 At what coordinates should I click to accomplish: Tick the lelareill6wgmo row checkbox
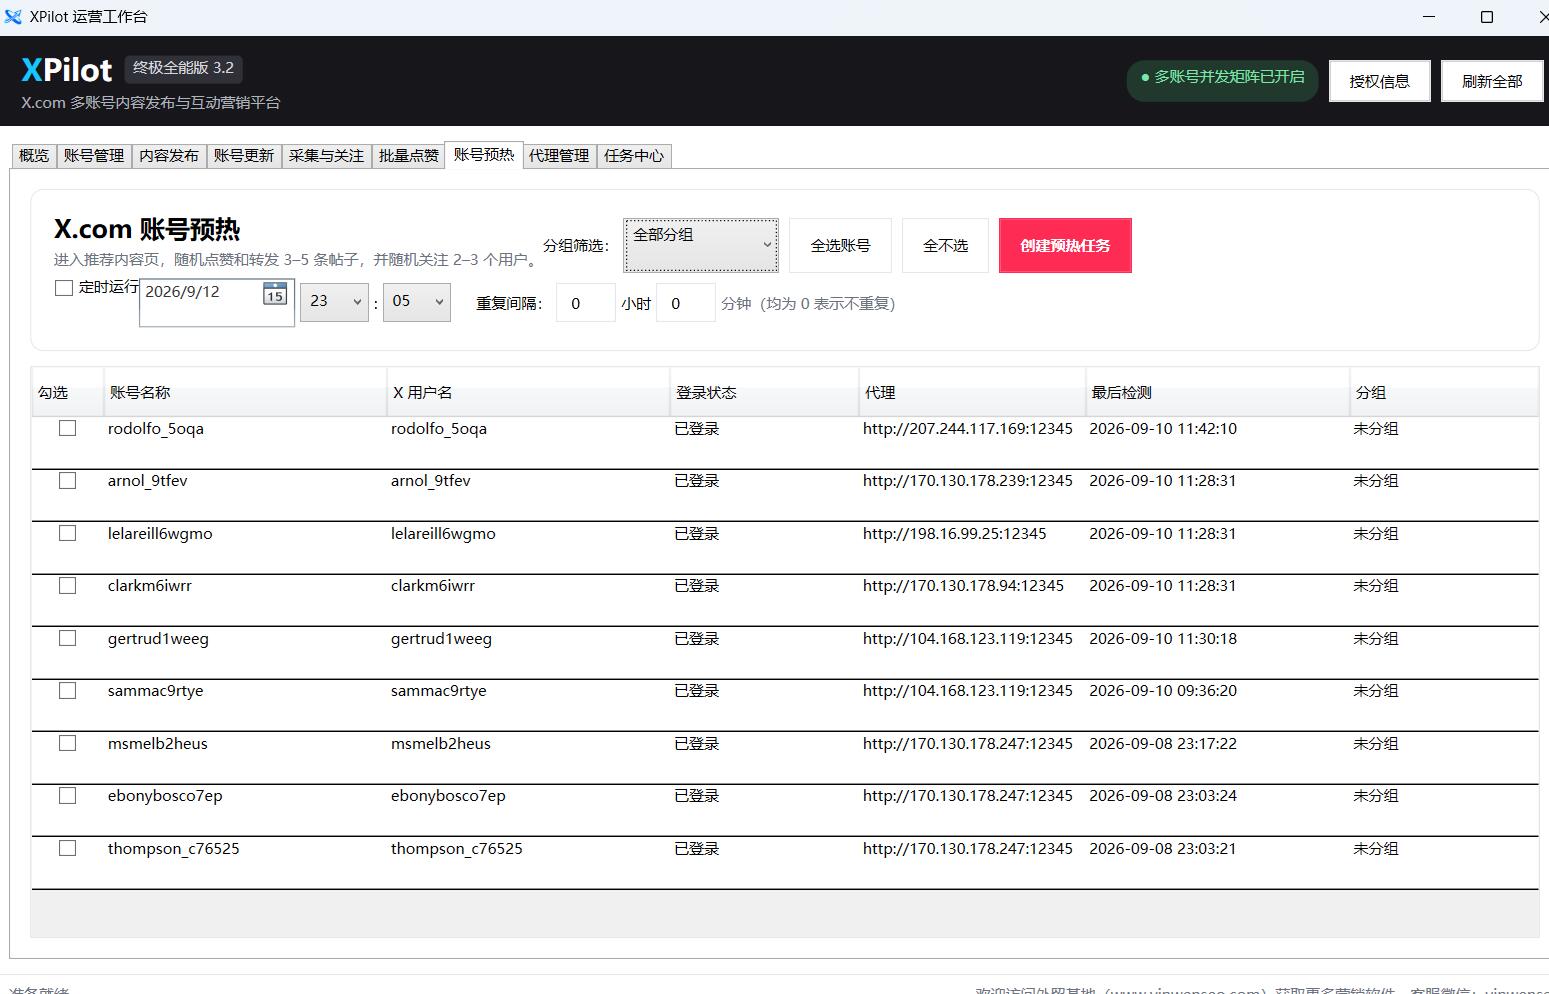[x=68, y=533]
